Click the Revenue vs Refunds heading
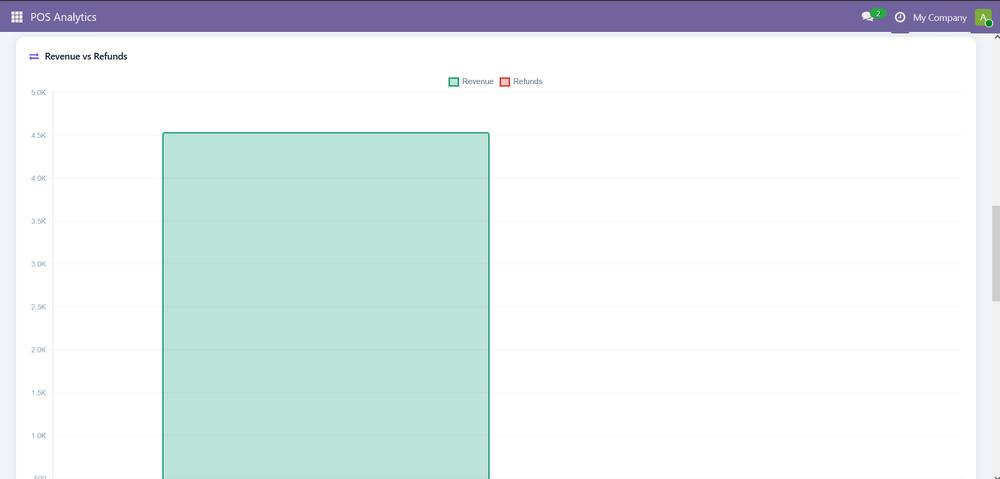This screenshot has height=479, width=1000. click(x=86, y=57)
